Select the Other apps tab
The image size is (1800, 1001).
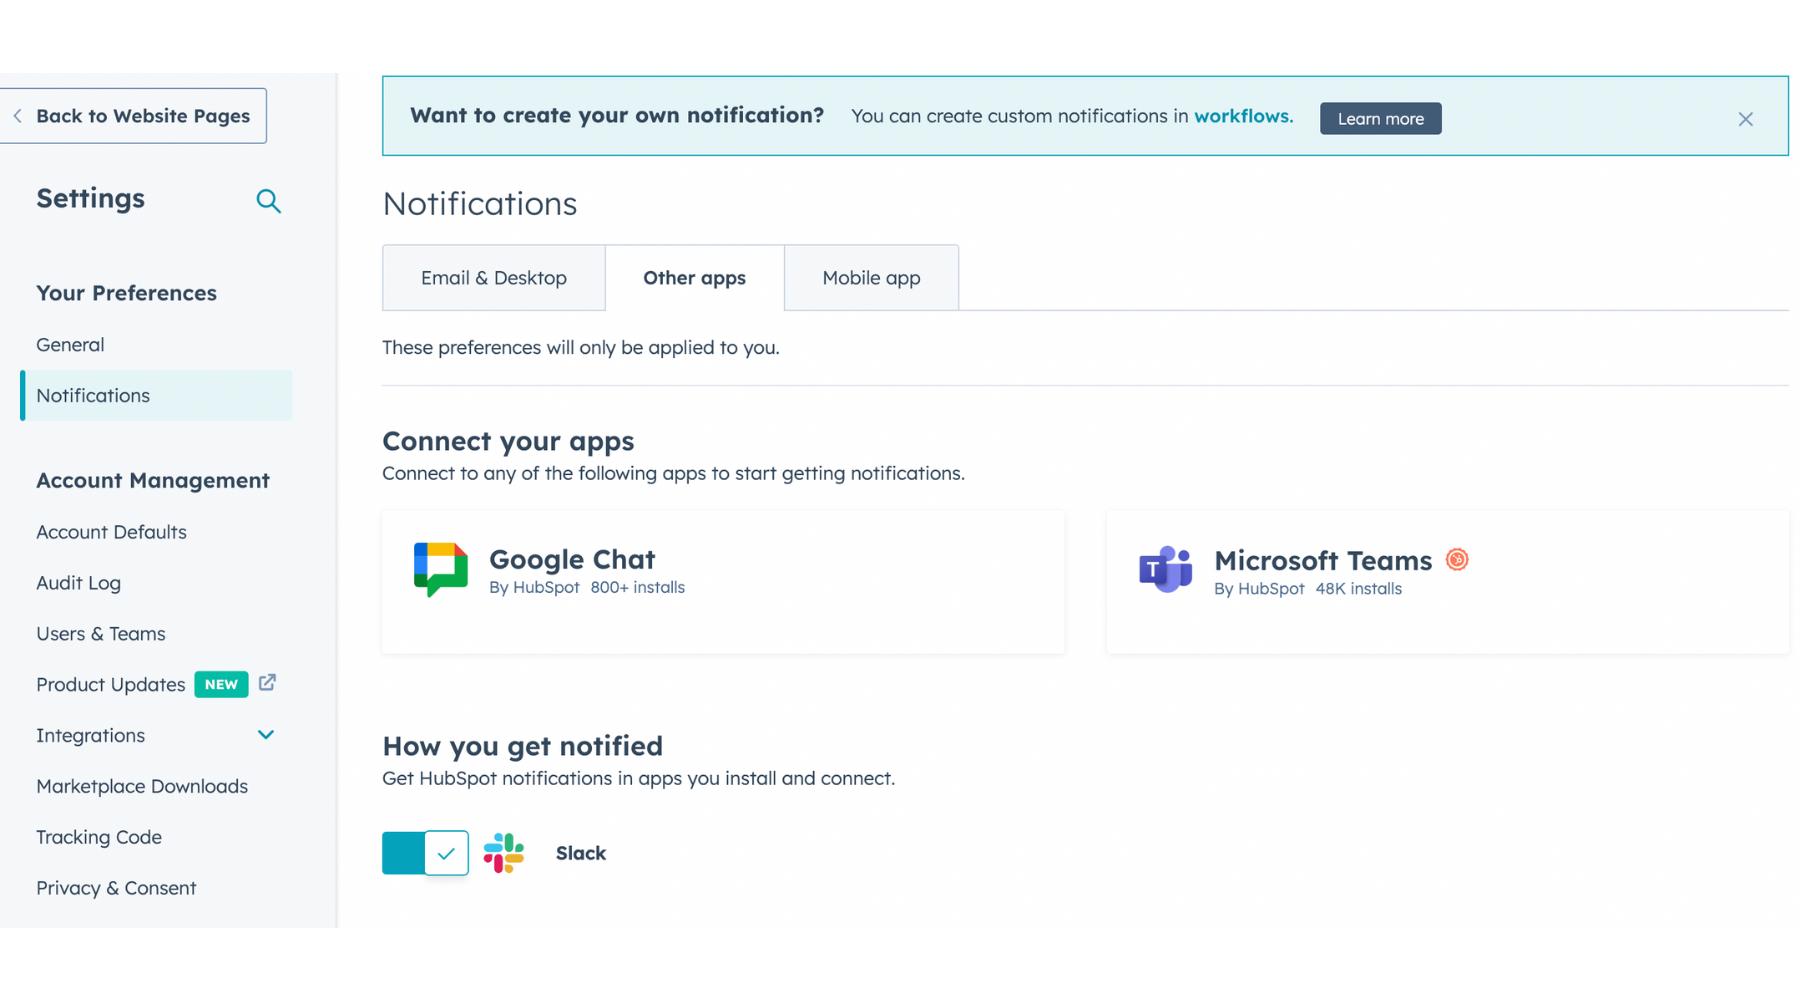694,278
